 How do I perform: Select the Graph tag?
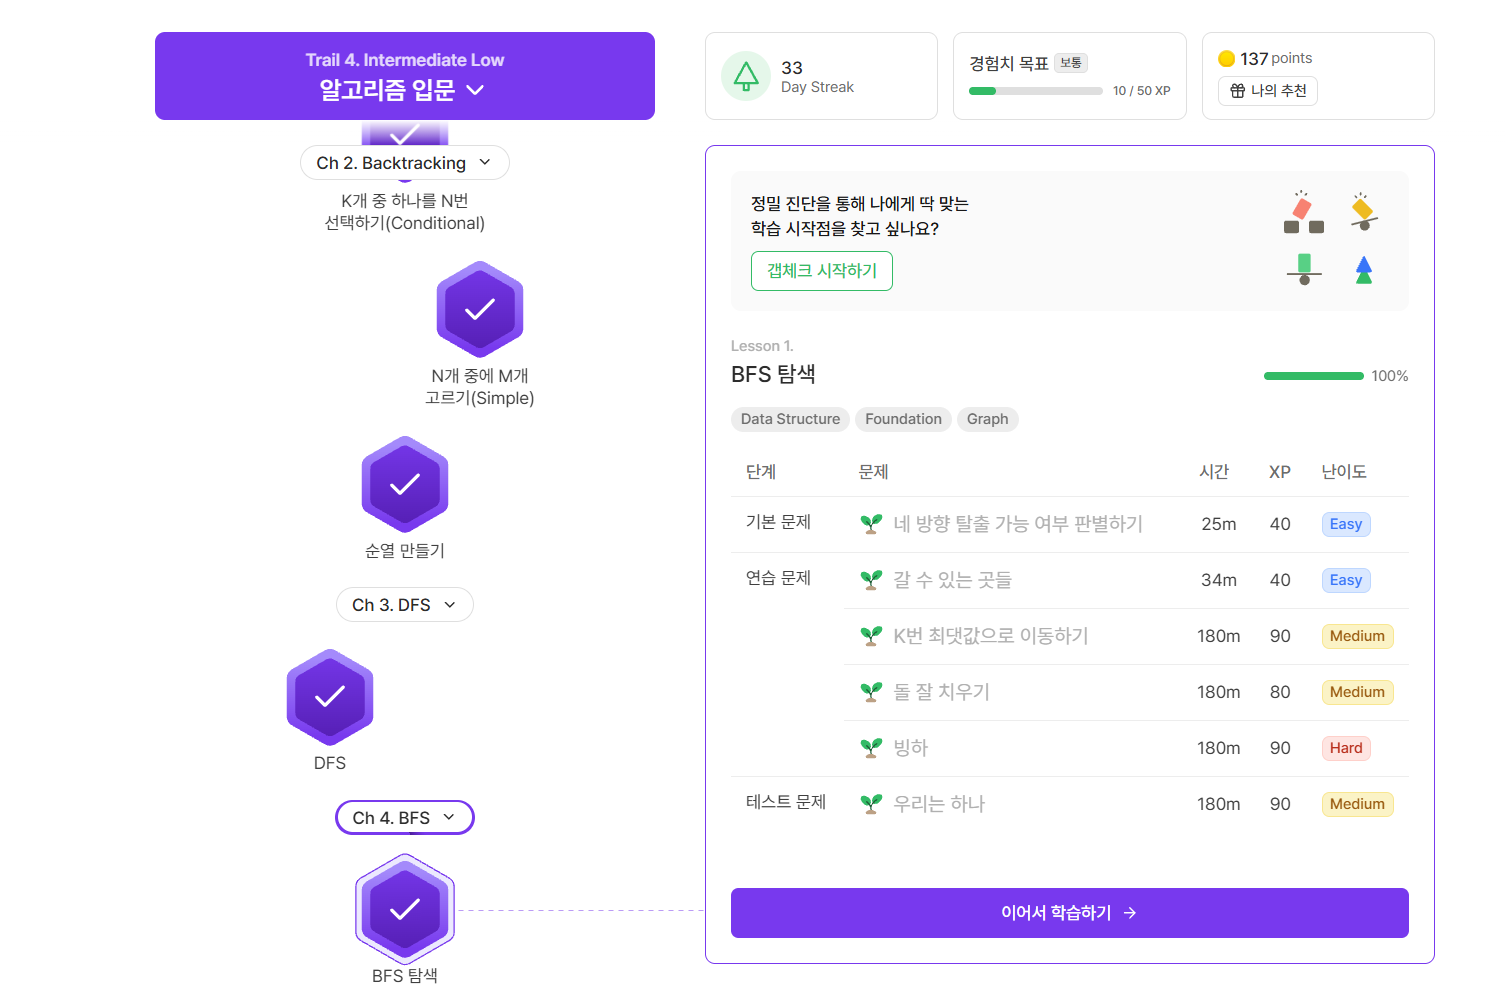[x=987, y=419]
